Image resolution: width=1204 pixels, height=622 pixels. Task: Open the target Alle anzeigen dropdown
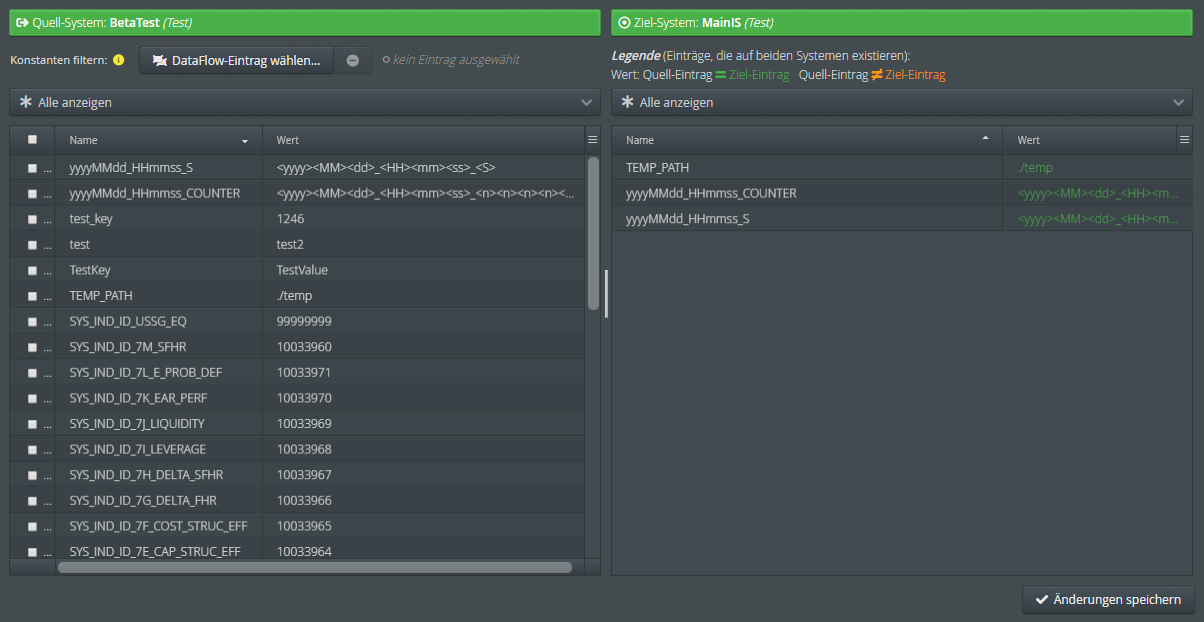coord(902,102)
